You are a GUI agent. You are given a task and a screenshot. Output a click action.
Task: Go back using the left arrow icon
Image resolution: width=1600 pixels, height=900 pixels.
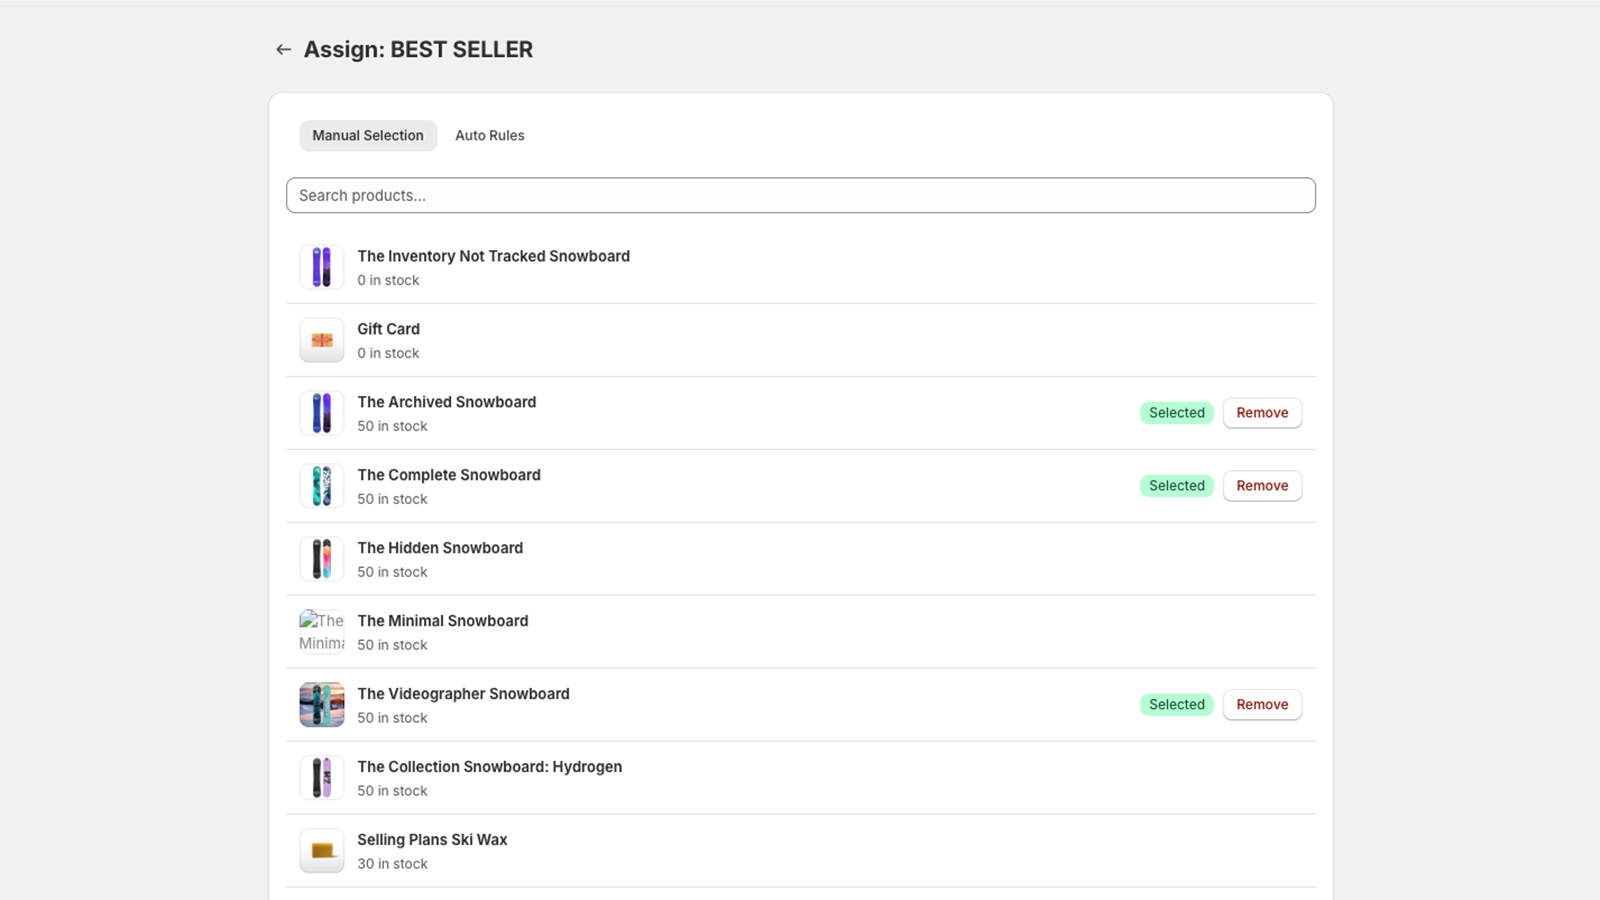coord(283,49)
